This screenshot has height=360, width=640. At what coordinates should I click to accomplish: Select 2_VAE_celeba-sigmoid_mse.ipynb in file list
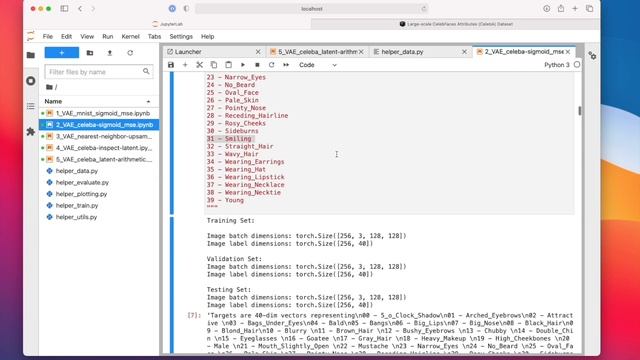click(x=99, y=124)
